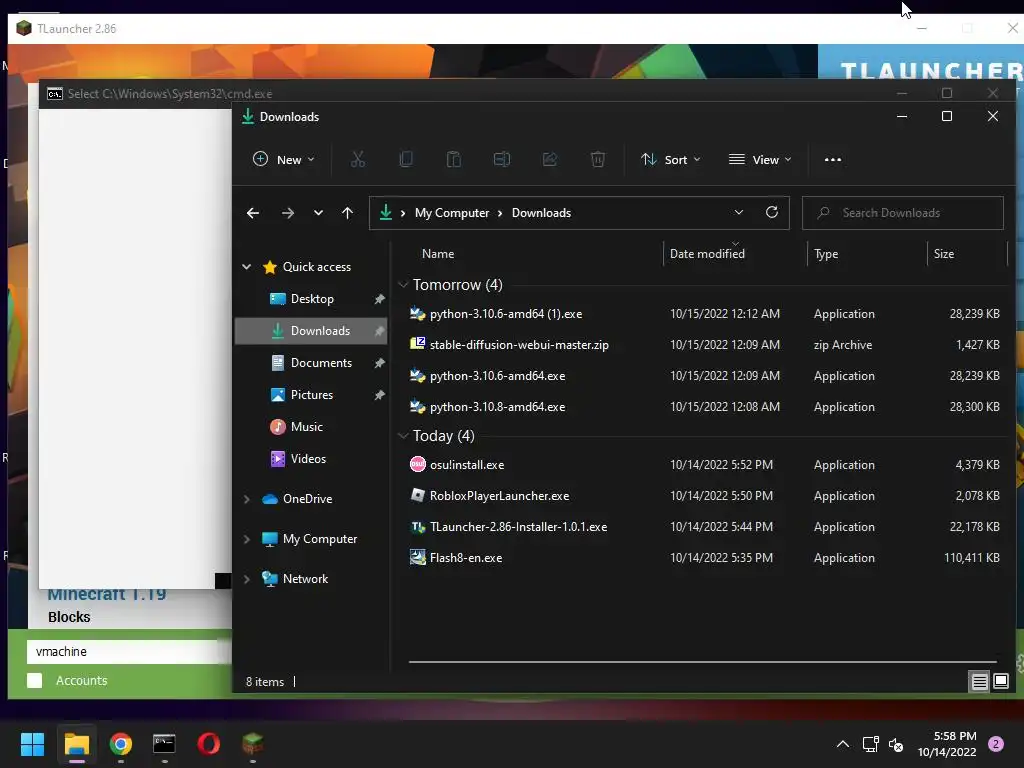Image resolution: width=1024 pixels, height=768 pixels.
Task: Select the osu!install.exe file icon
Action: tap(417, 464)
